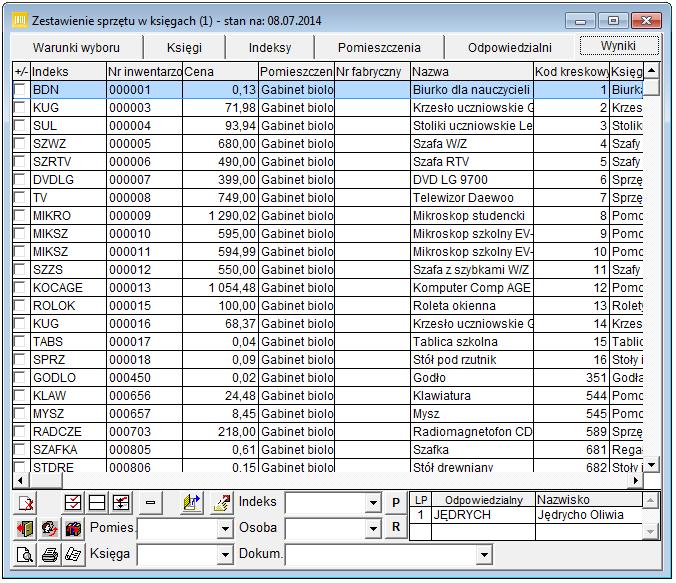Click inside the Pomies. input field

point(177,528)
